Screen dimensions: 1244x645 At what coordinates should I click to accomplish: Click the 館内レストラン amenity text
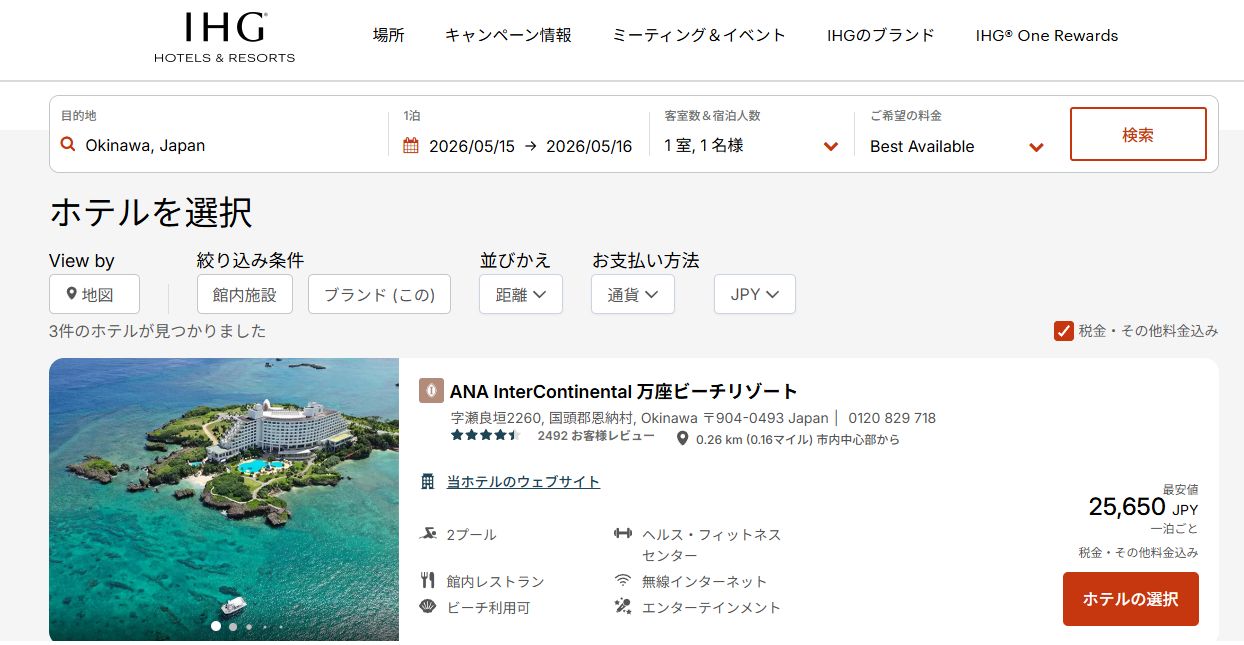click(496, 581)
